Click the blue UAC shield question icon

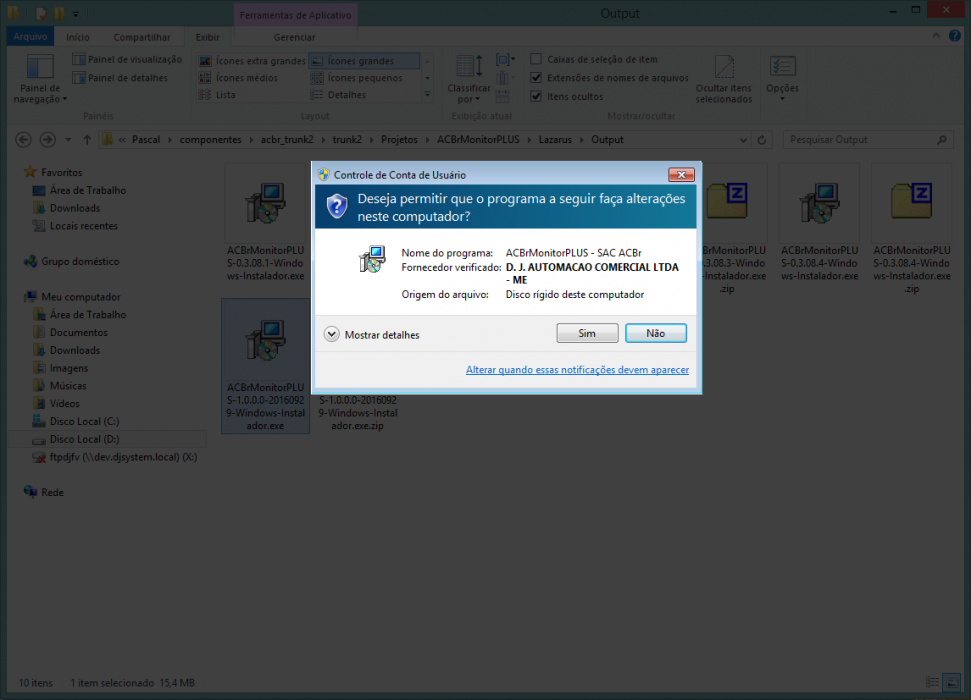(x=337, y=206)
